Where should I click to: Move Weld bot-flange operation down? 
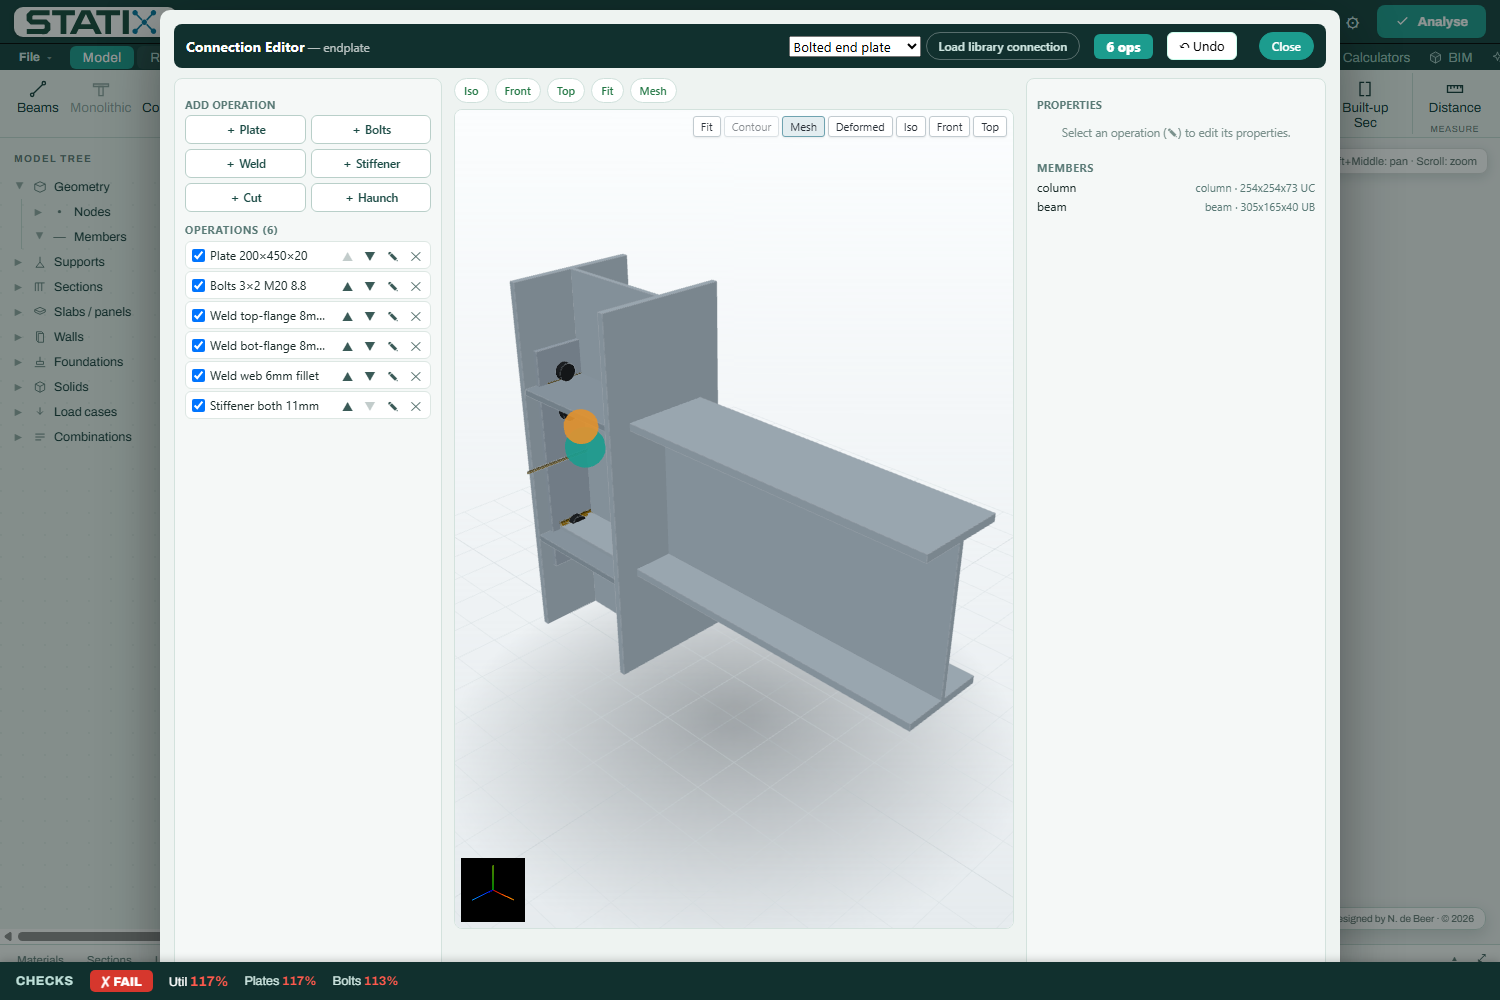tap(370, 346)
